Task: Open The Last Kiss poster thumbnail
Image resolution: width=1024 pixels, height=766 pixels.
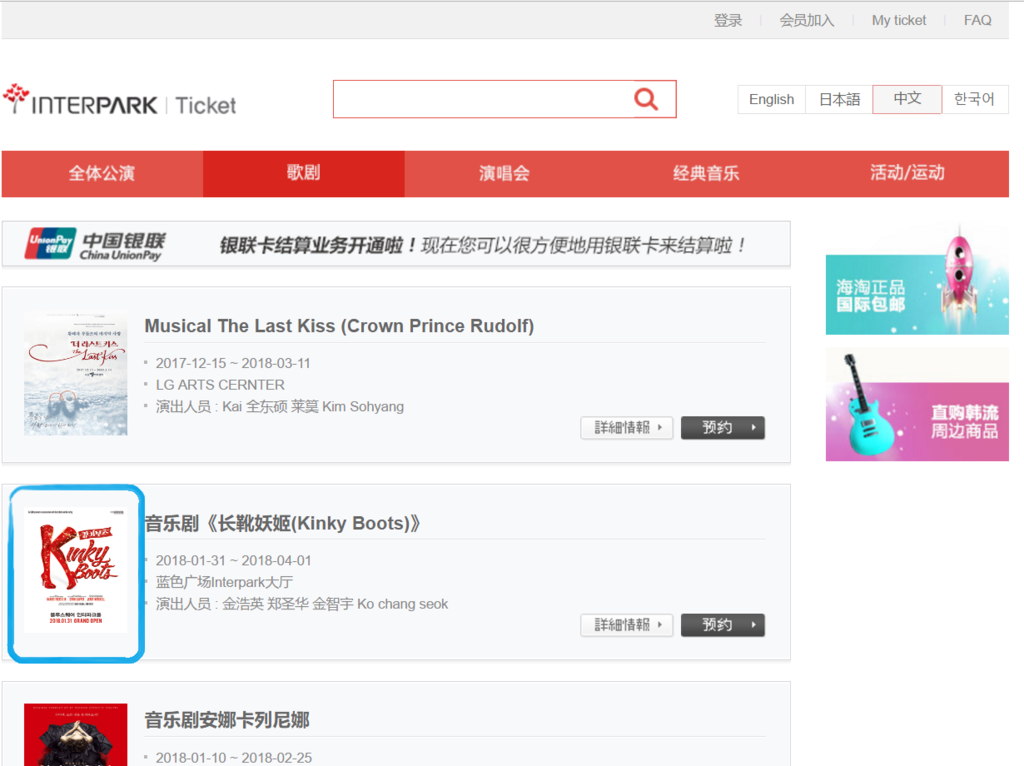Action: point(76,374)
